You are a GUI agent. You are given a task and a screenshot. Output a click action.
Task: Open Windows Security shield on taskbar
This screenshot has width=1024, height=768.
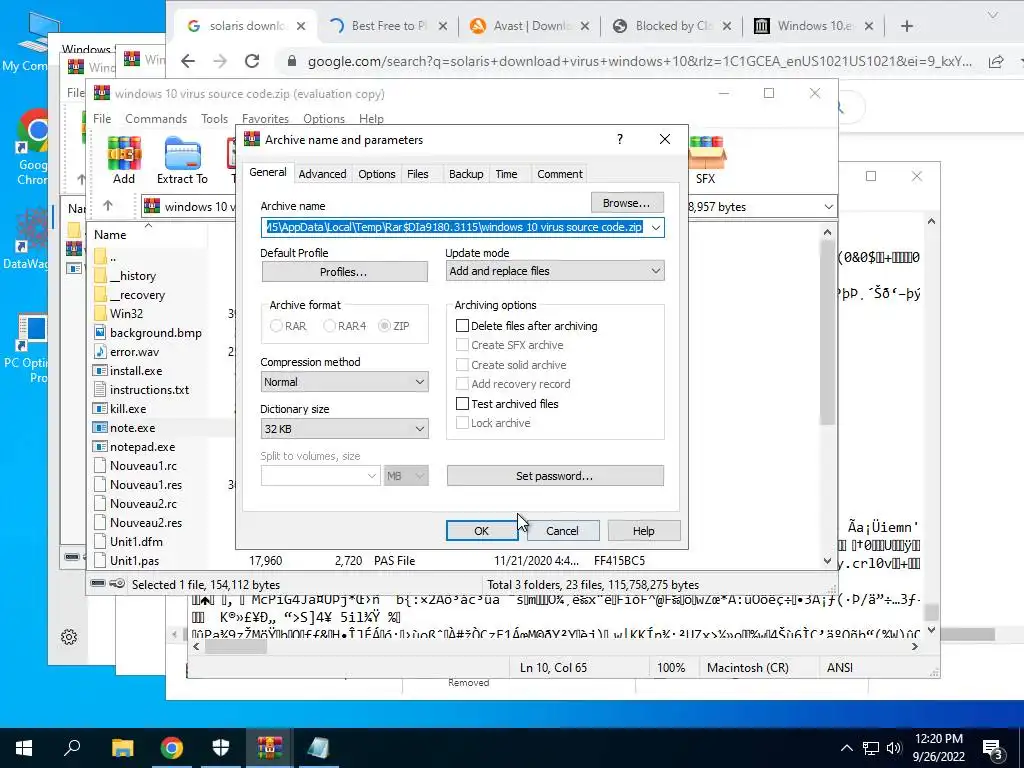[x=221, y=748]
